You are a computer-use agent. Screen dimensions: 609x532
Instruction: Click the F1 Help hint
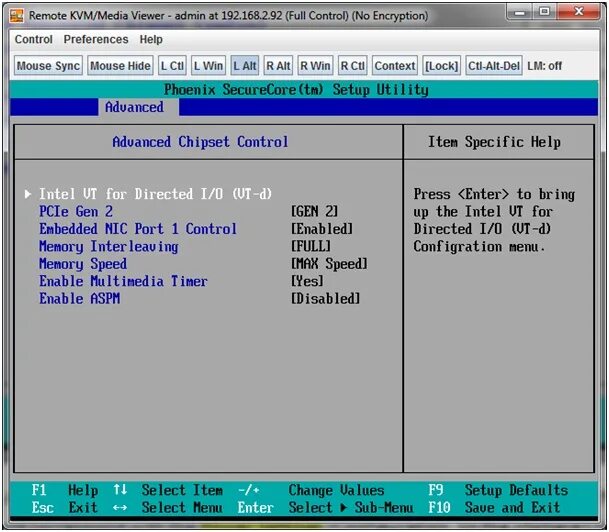pyautogui.click(x=65, y=490)
